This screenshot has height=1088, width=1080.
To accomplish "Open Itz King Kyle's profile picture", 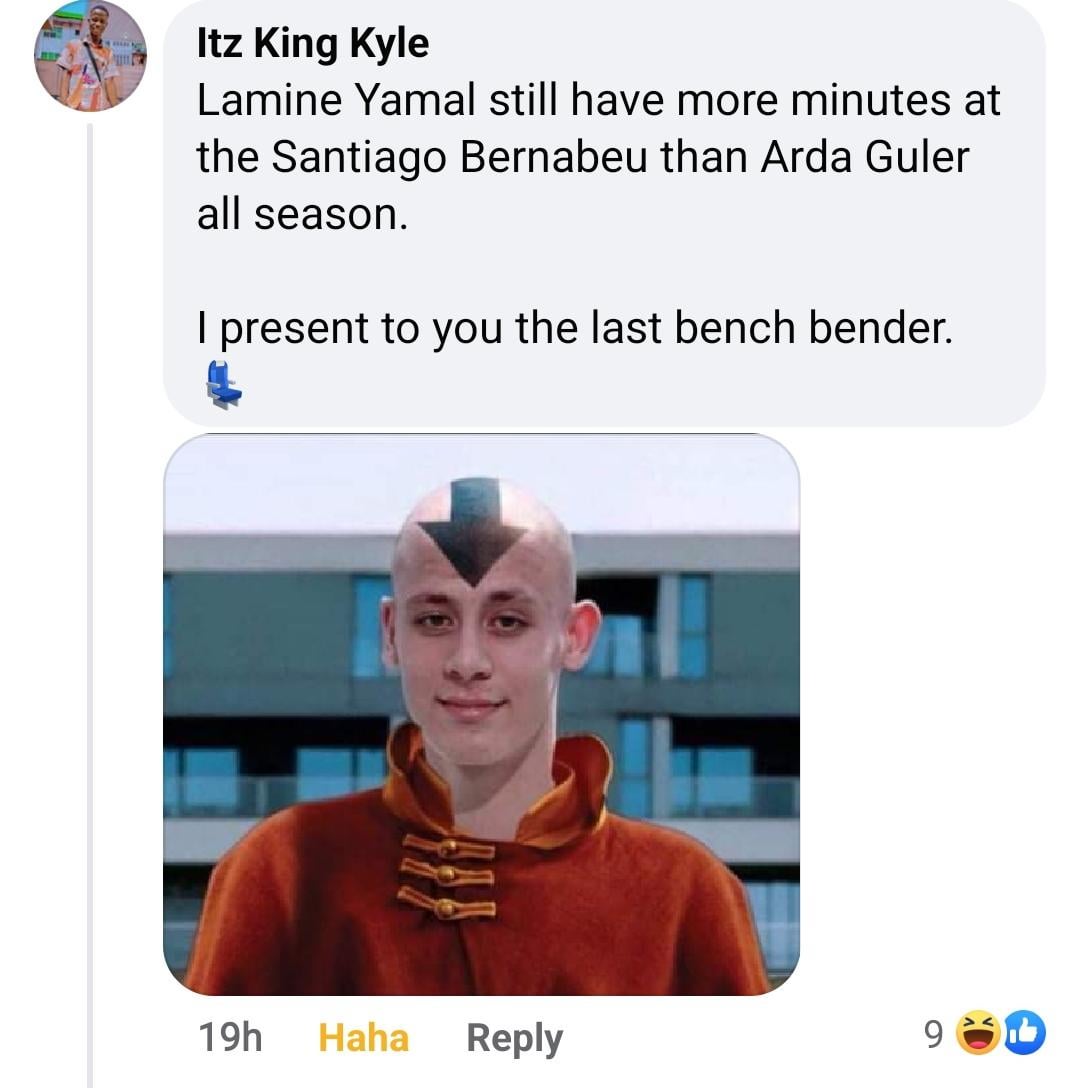I will point(90,56).
